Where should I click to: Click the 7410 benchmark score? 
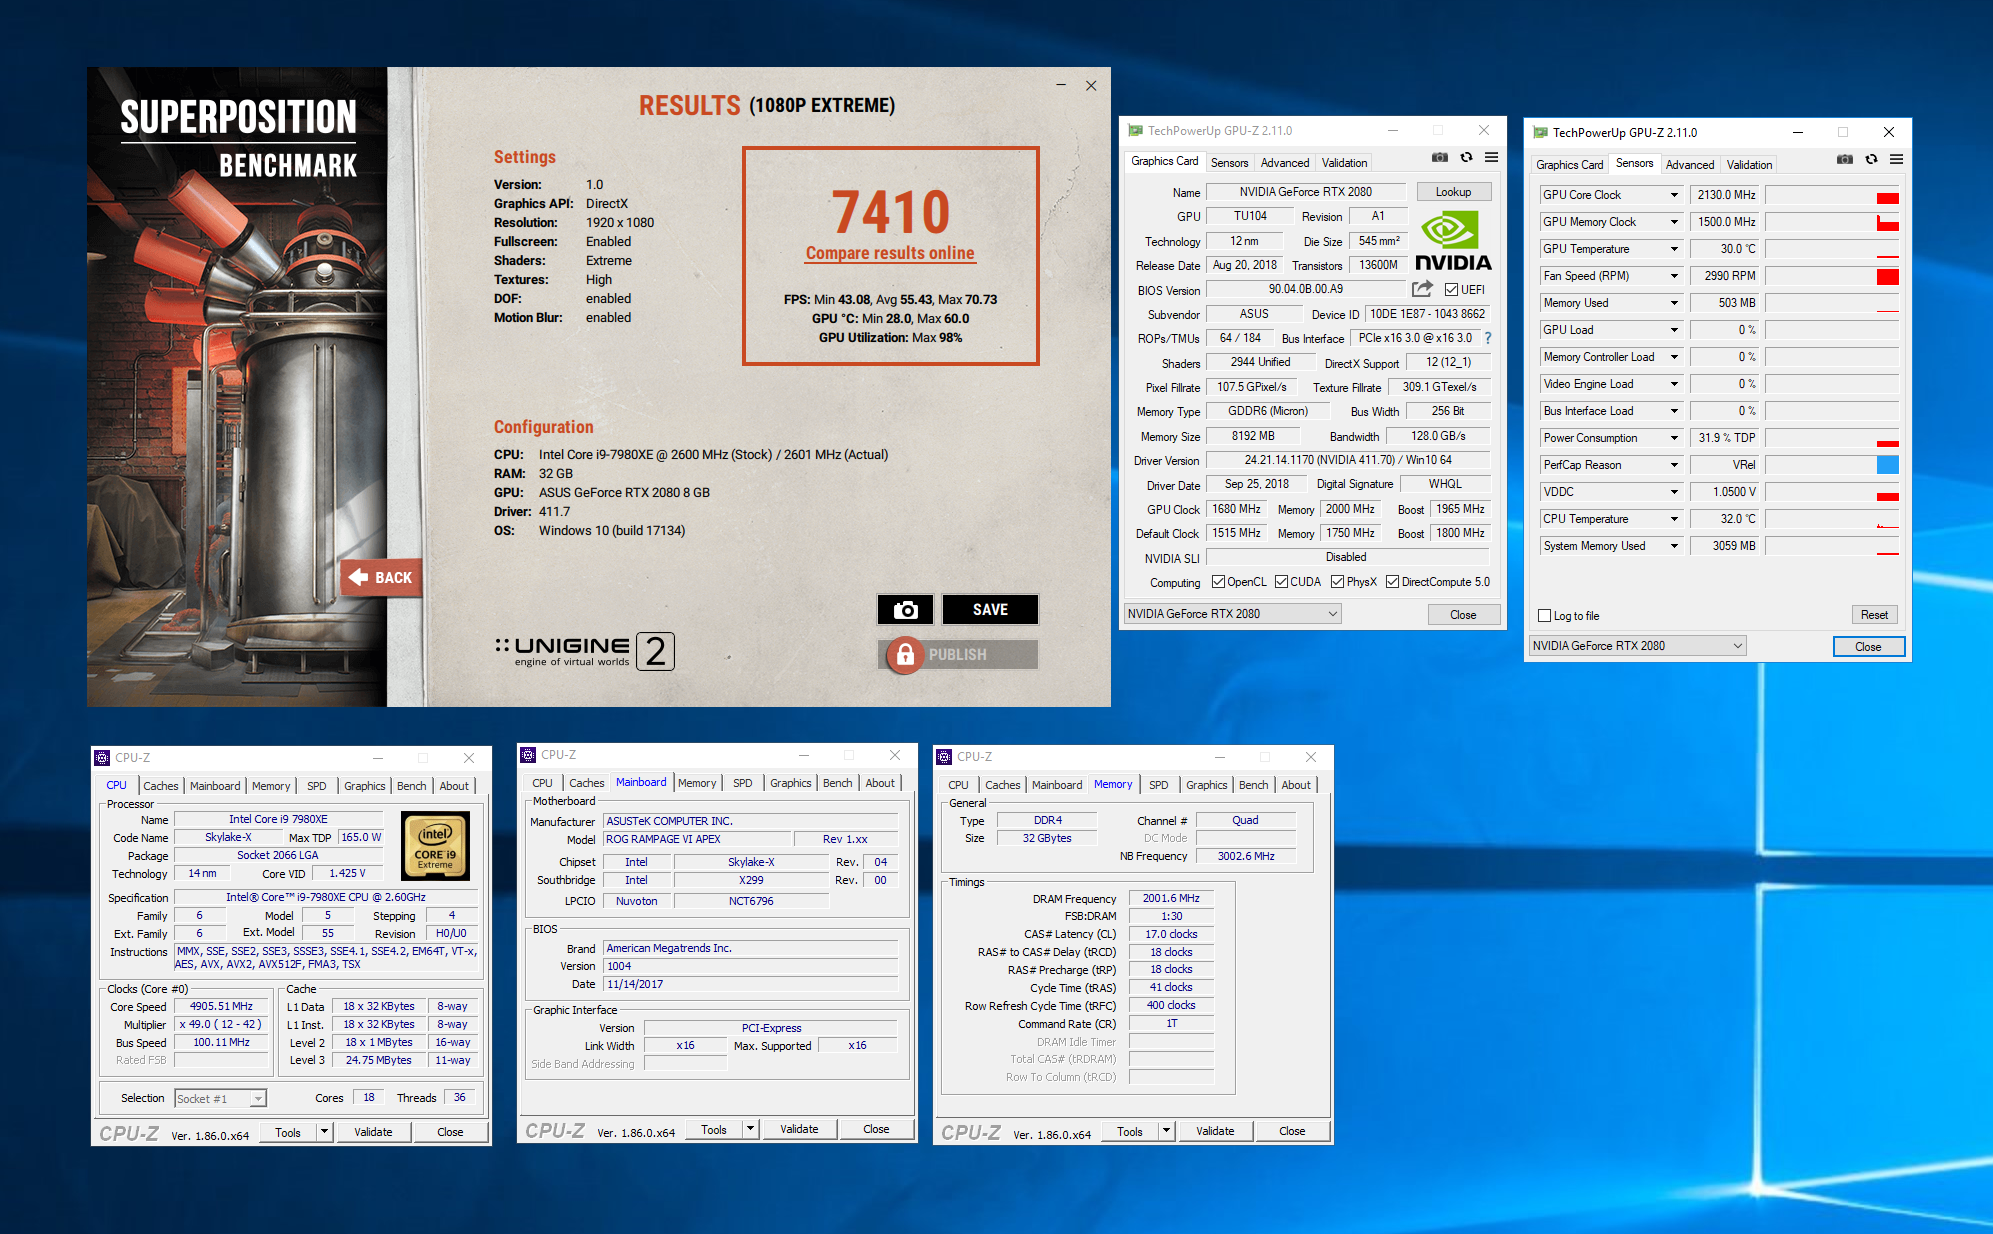coord(890,211)
